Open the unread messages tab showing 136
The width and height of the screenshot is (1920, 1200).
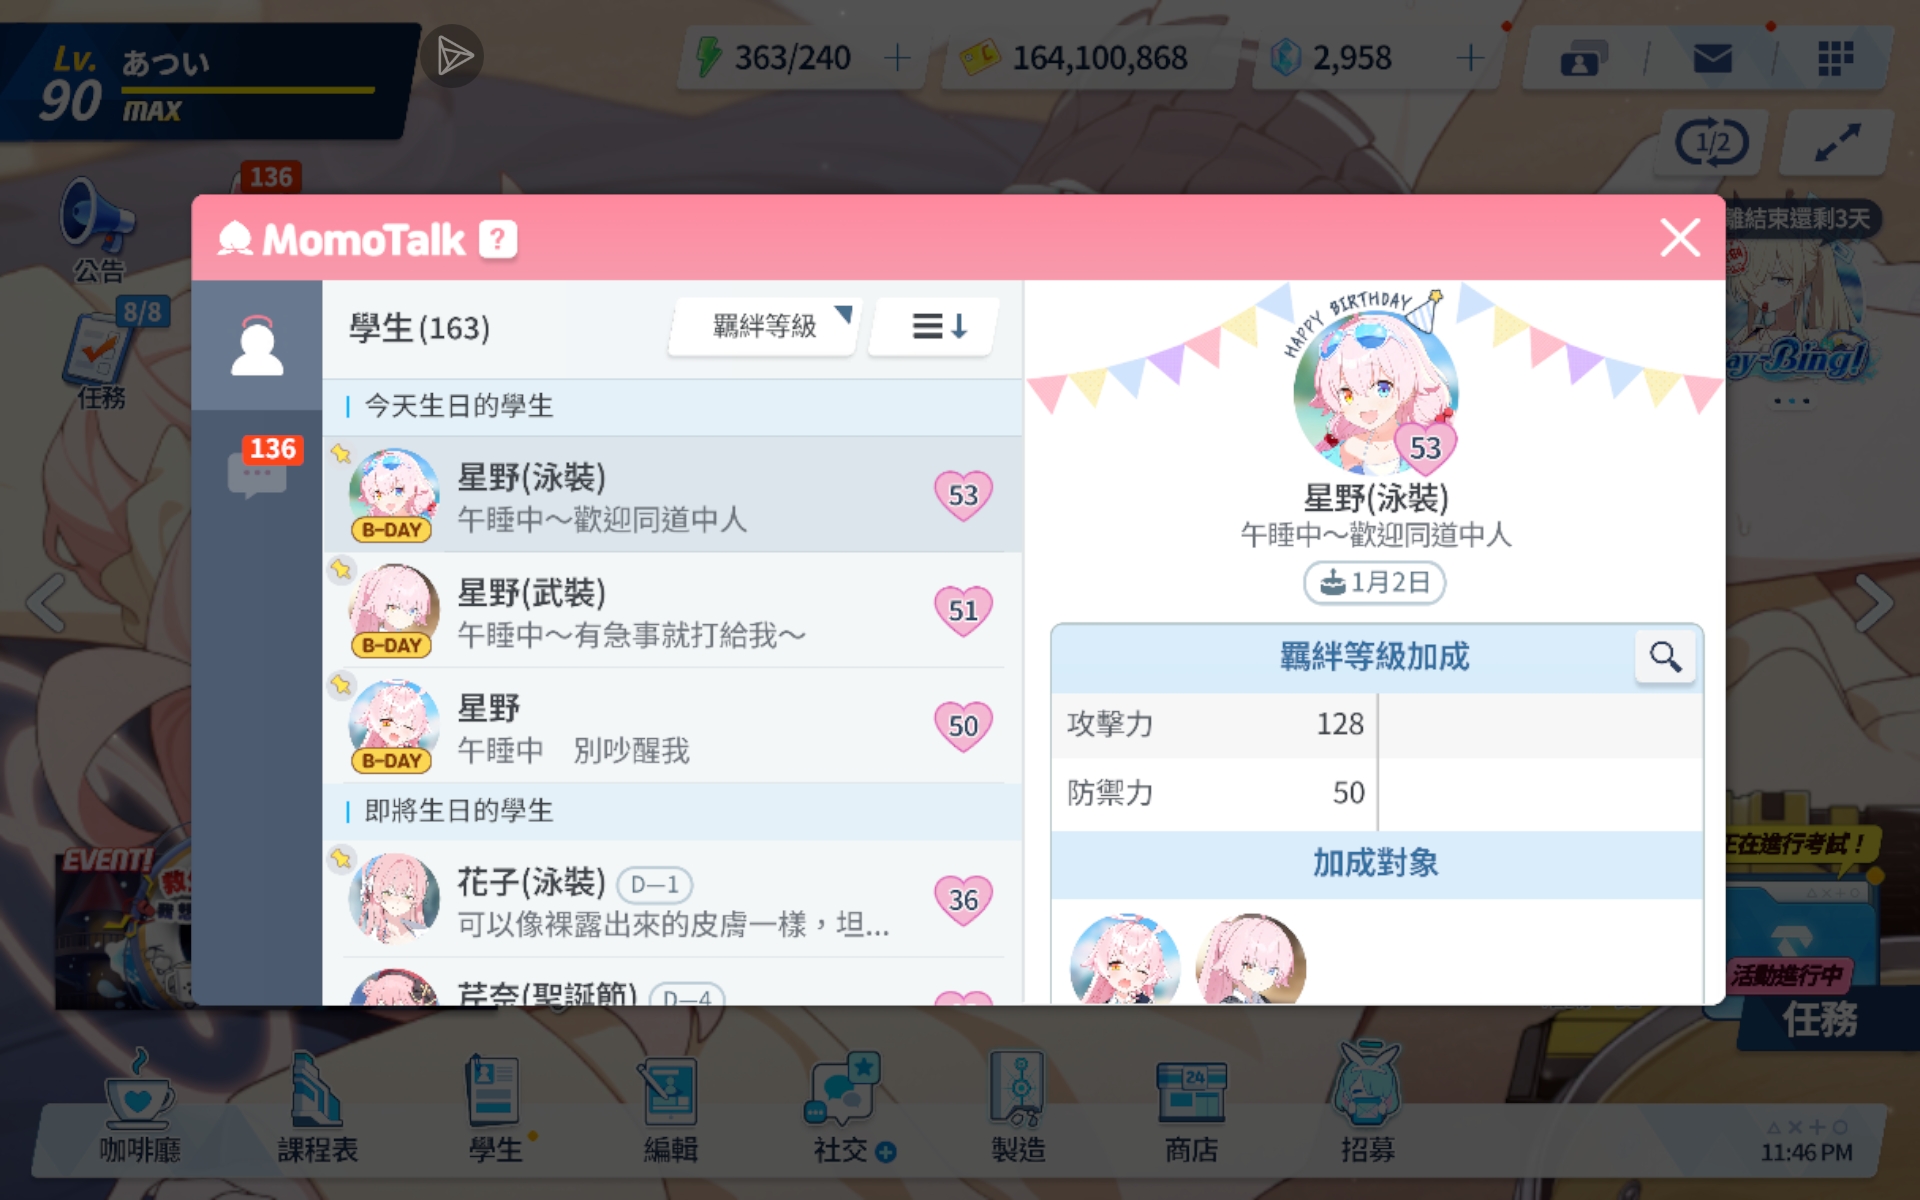coord(257,470)
